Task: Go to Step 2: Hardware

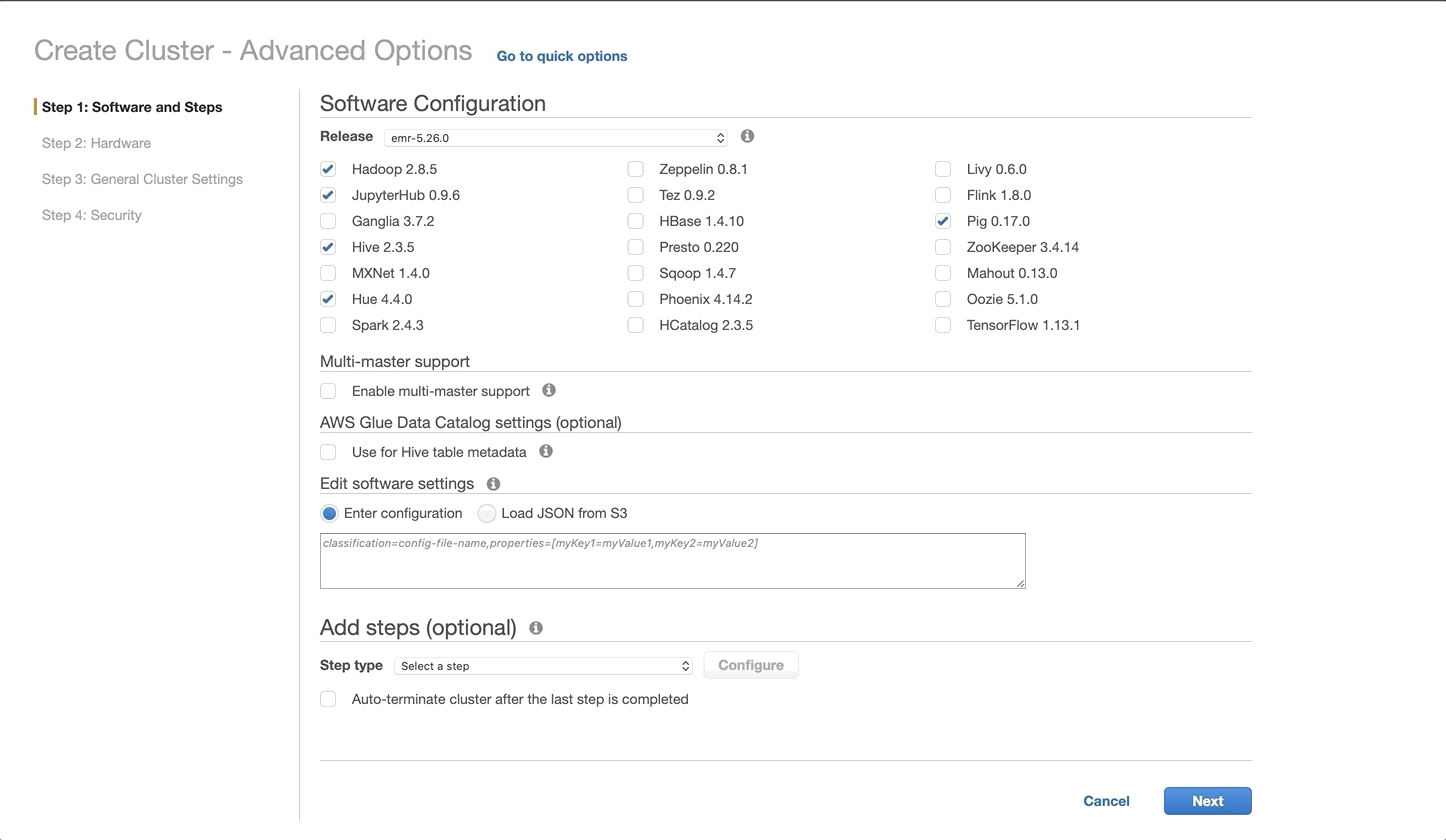Action: click(96, 143)
